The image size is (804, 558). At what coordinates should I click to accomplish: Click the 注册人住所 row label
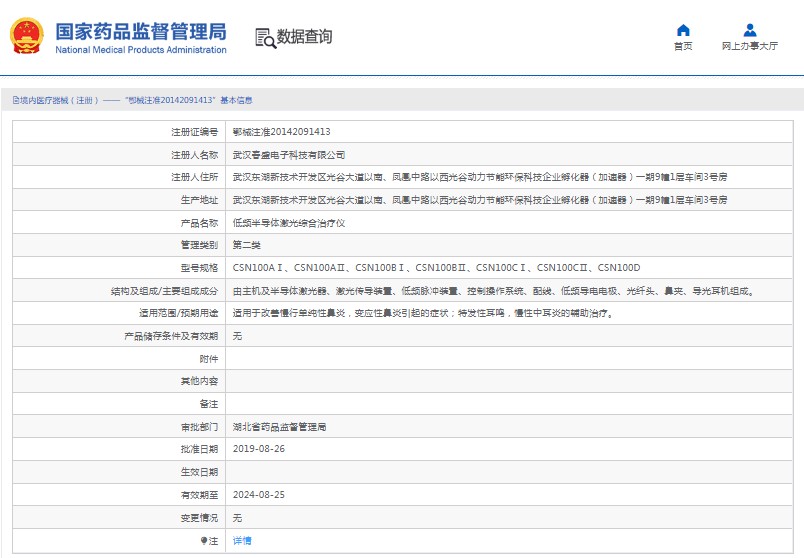[x=194, y=177]
